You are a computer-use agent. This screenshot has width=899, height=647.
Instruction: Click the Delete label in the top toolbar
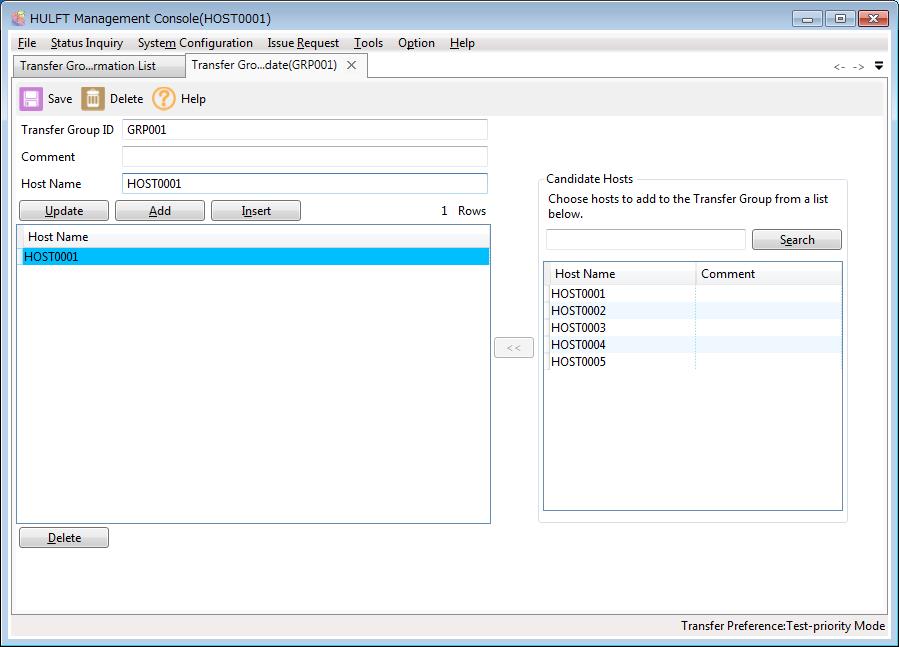point(126,99)
